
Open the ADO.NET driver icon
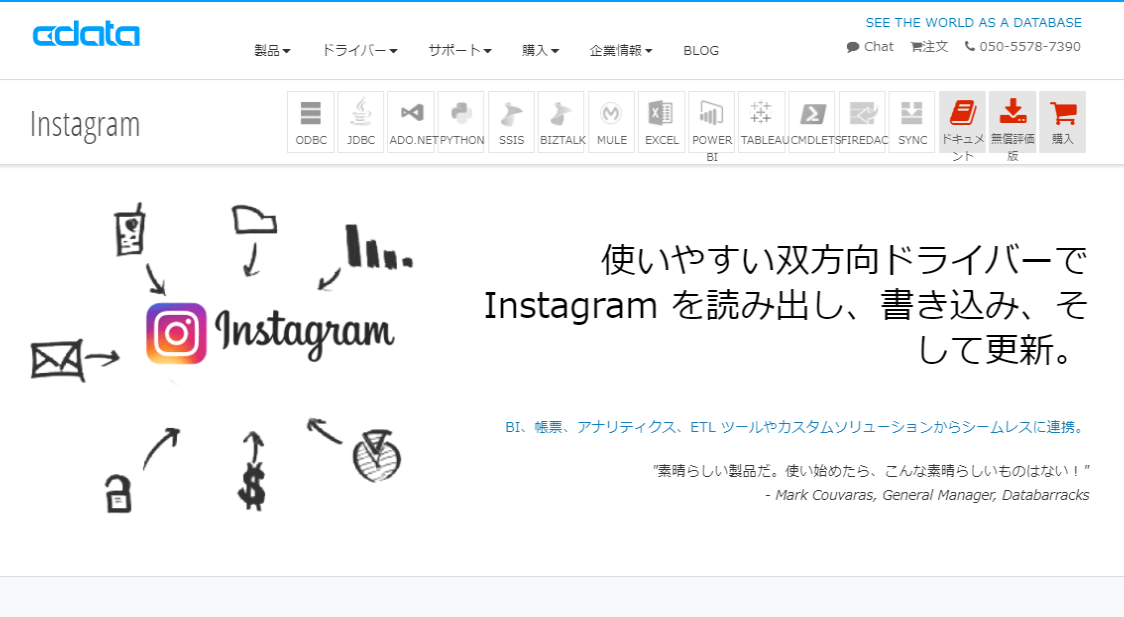point(411,122)
